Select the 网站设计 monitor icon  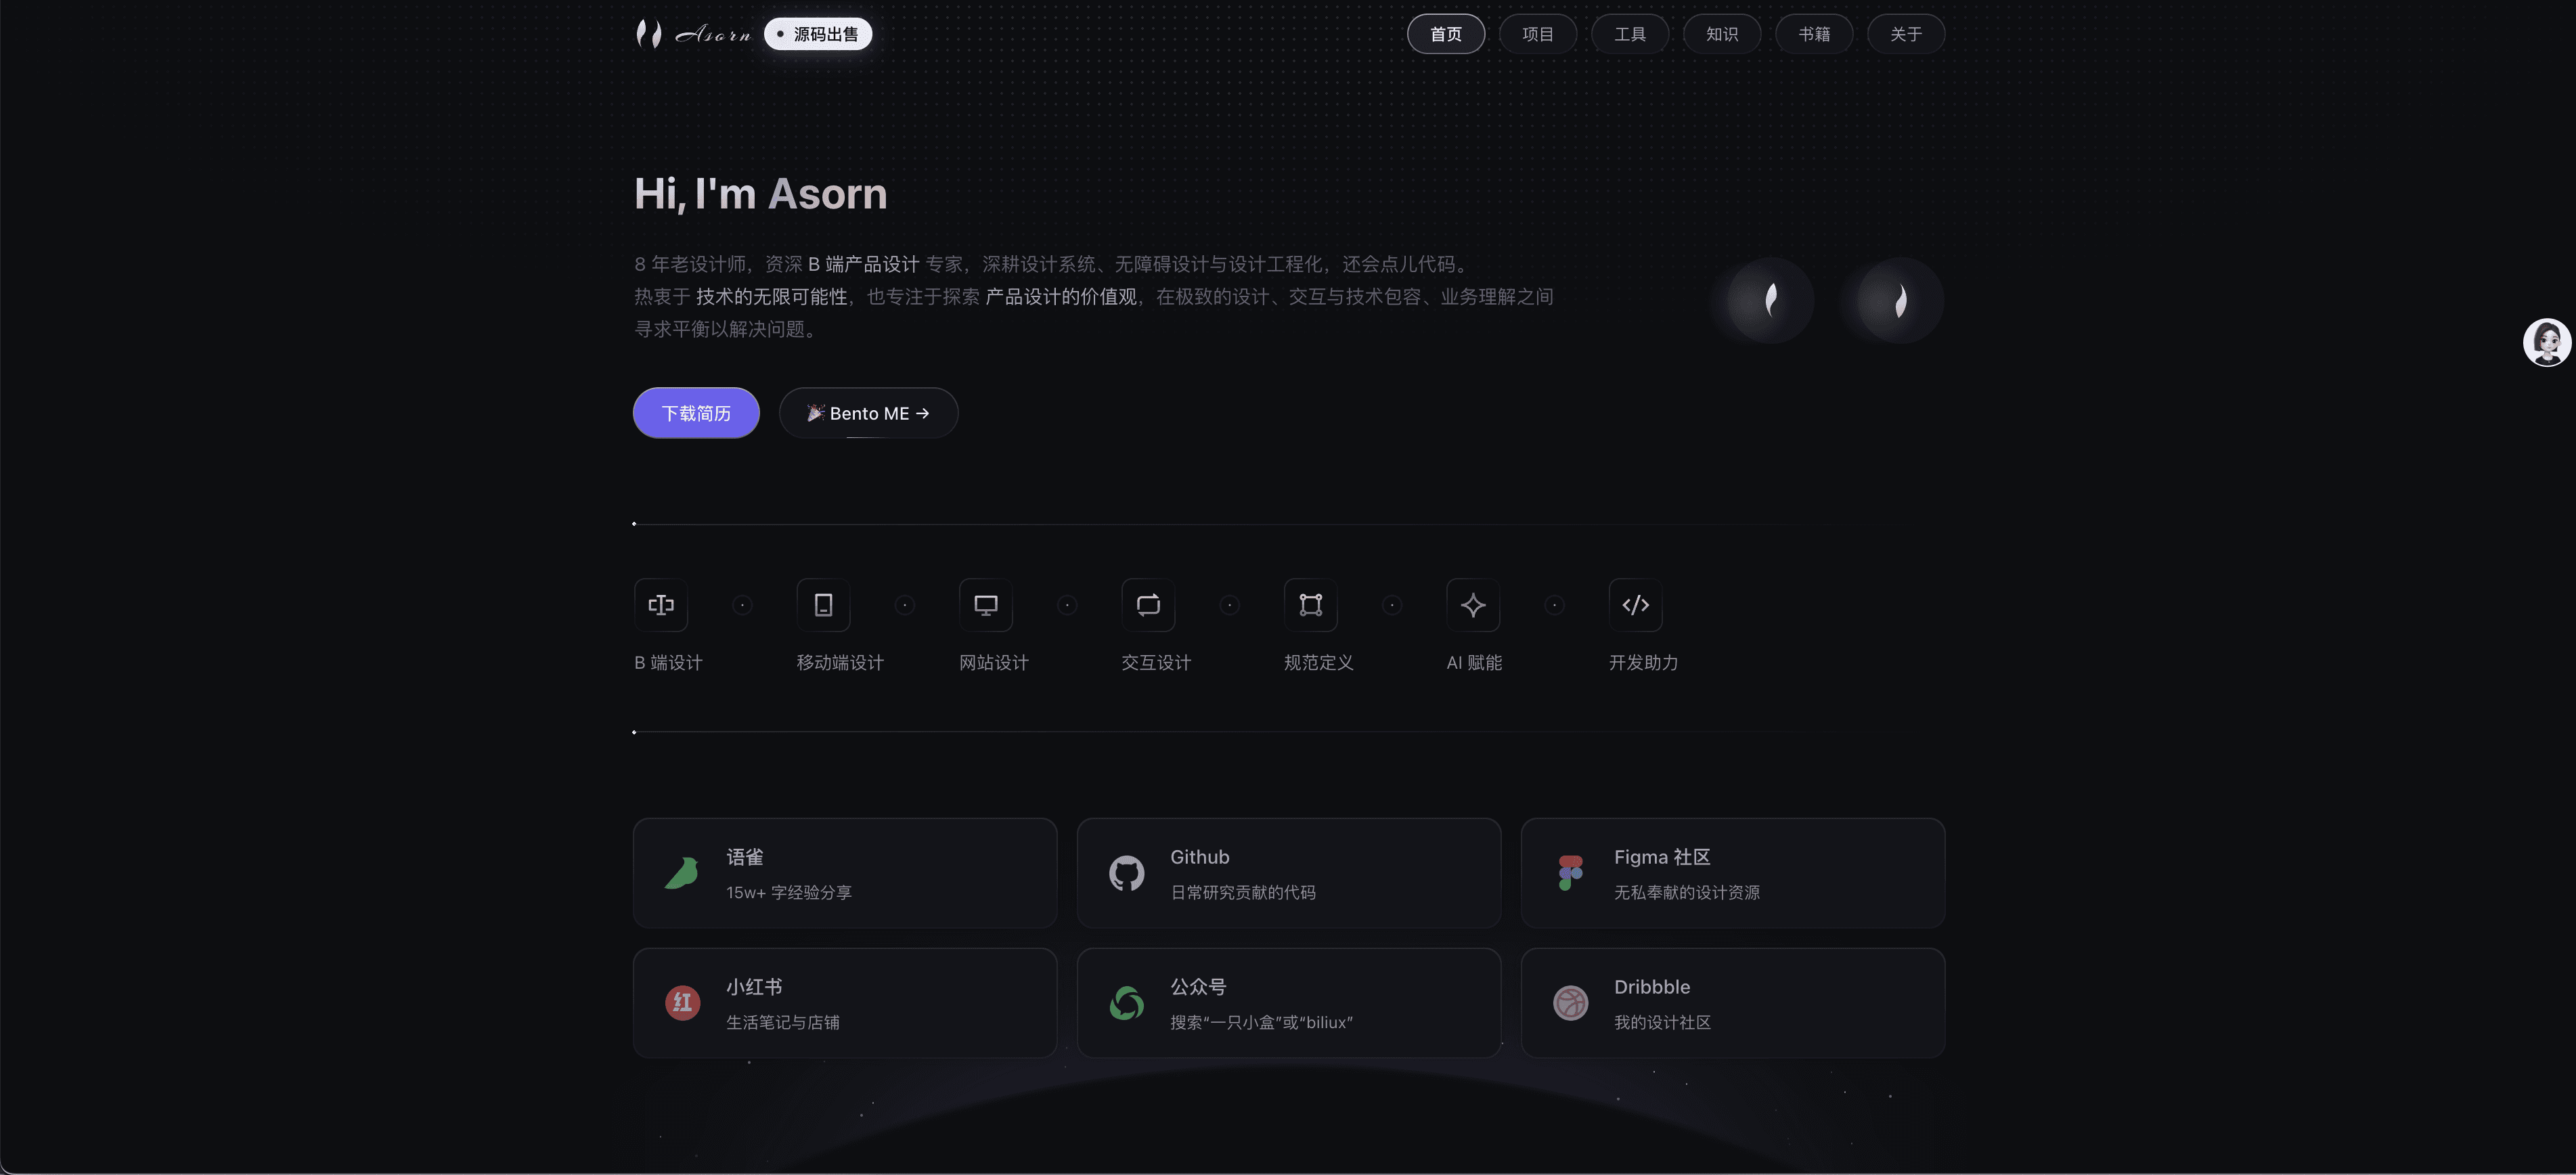click(x=986, y=605)
